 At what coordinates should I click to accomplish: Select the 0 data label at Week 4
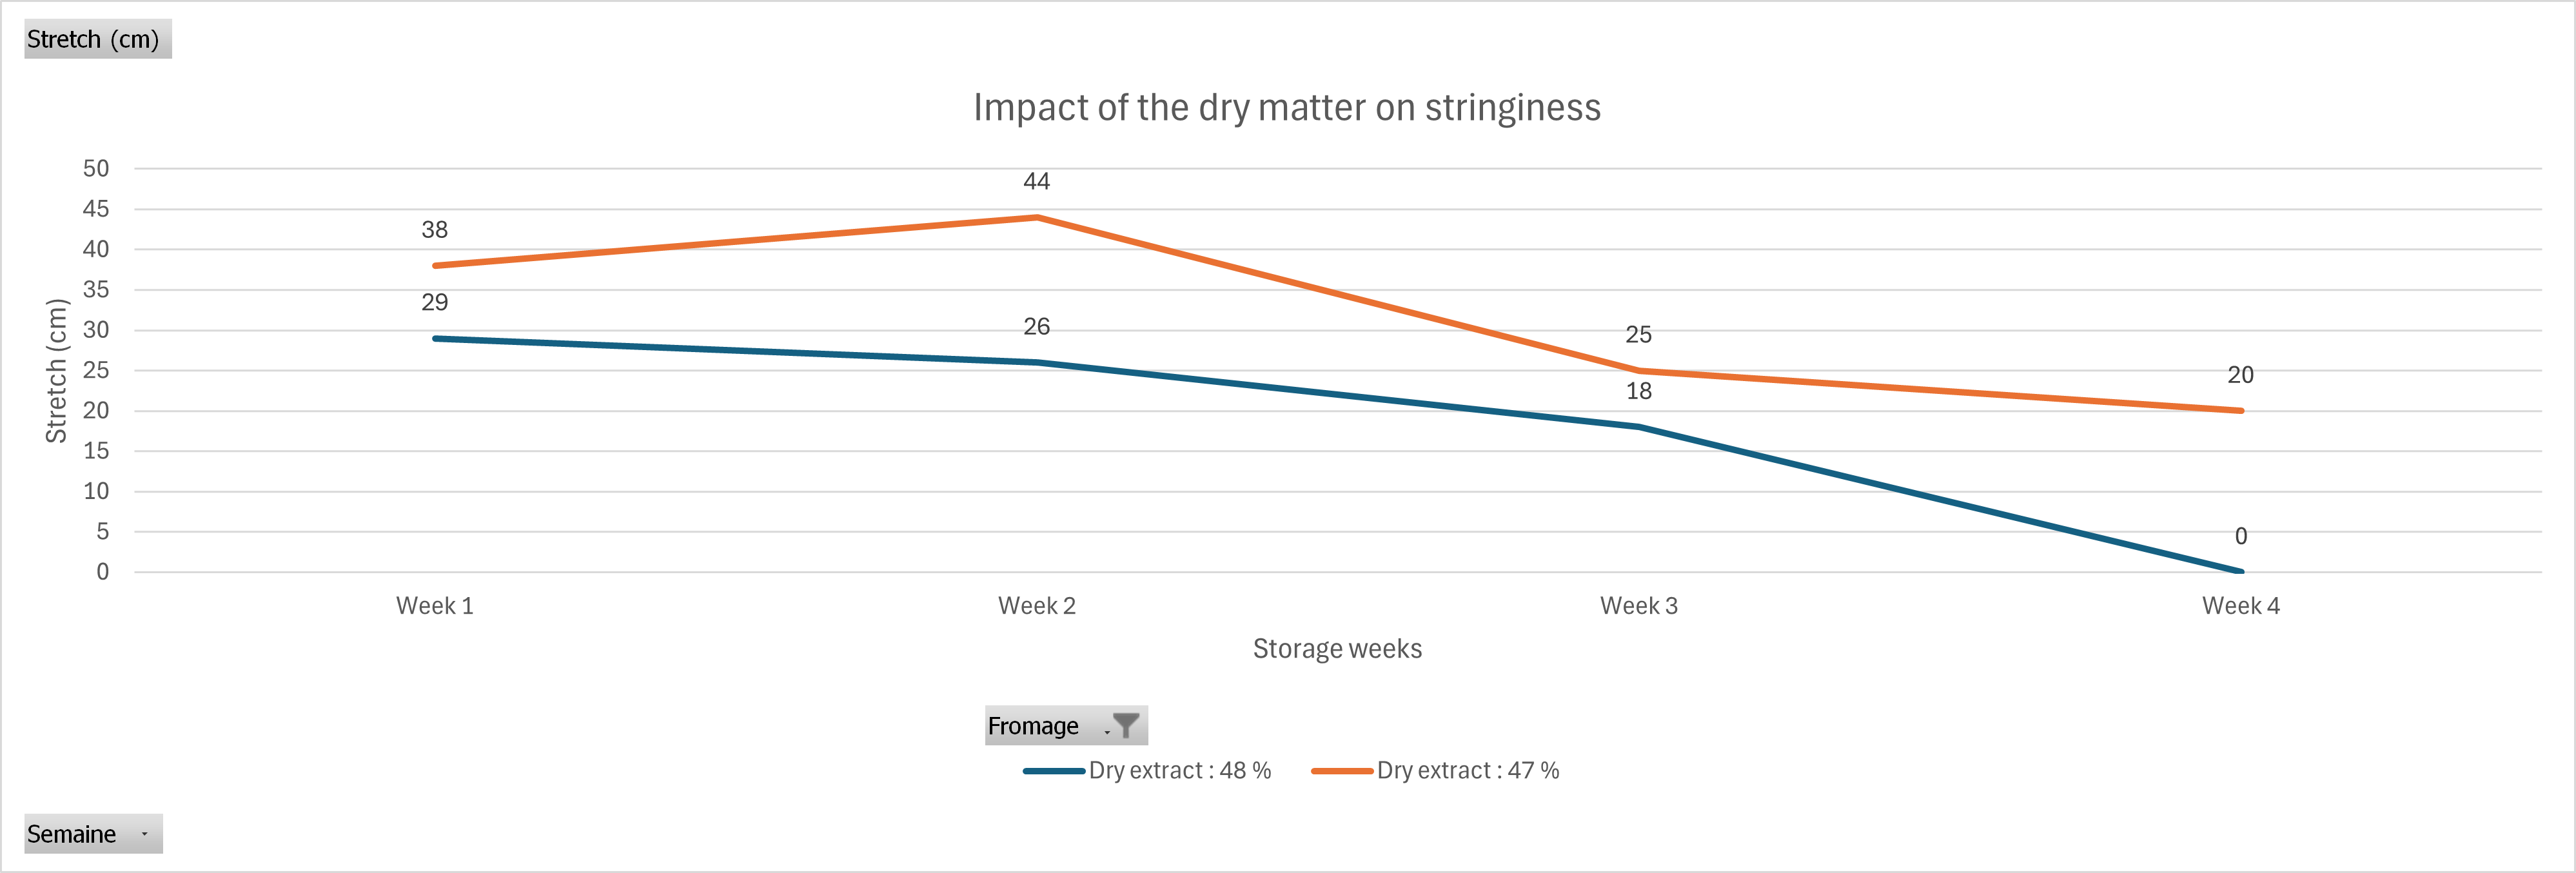point(2241,537)
